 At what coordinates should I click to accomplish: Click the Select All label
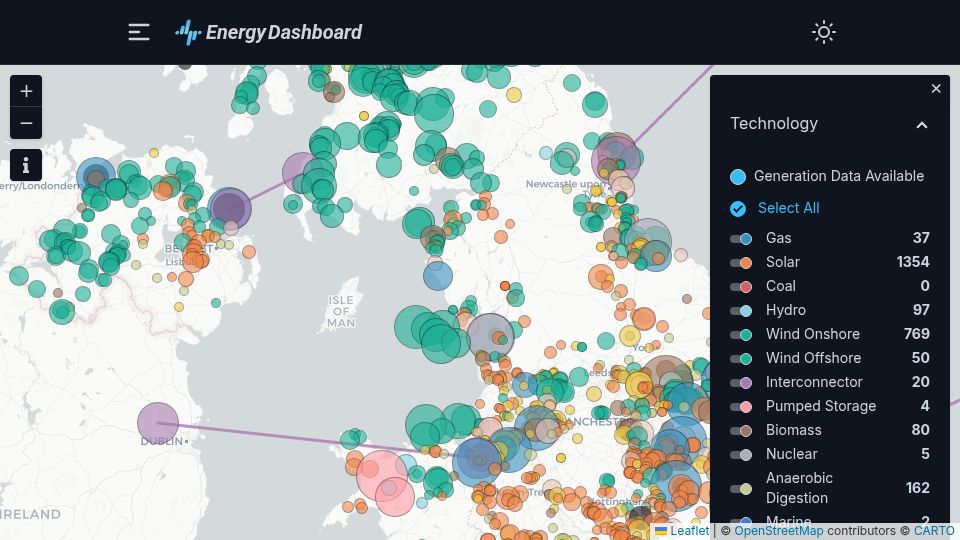tap(789, 208)
